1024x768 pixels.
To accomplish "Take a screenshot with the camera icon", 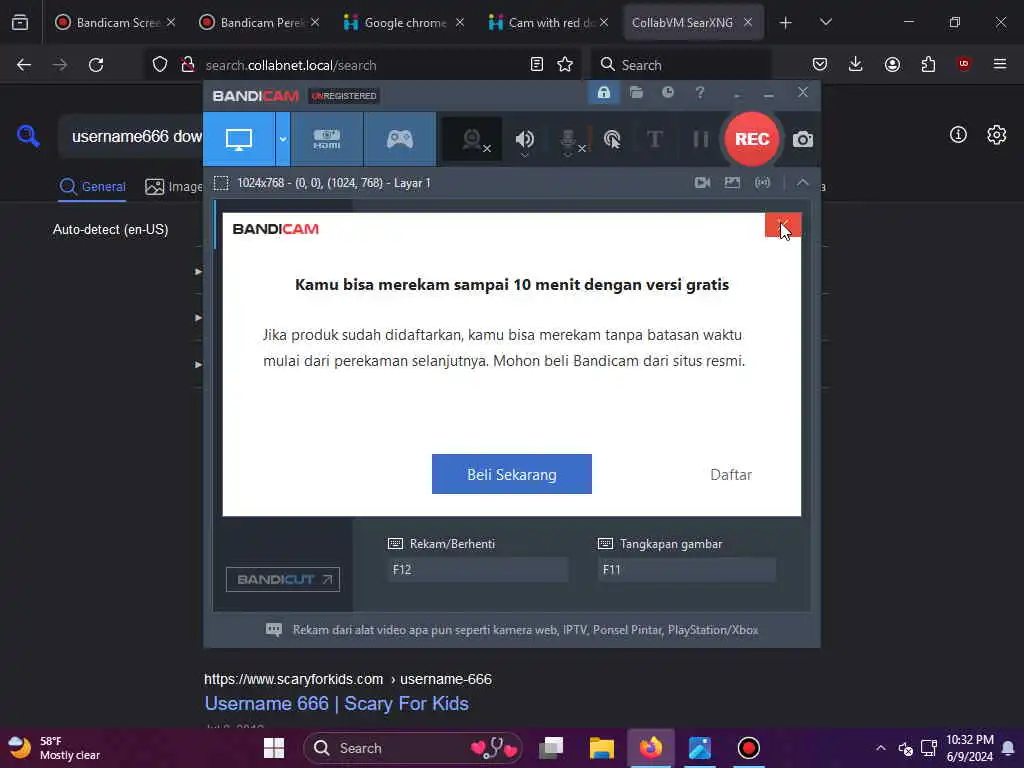I will tap(803, 139).
